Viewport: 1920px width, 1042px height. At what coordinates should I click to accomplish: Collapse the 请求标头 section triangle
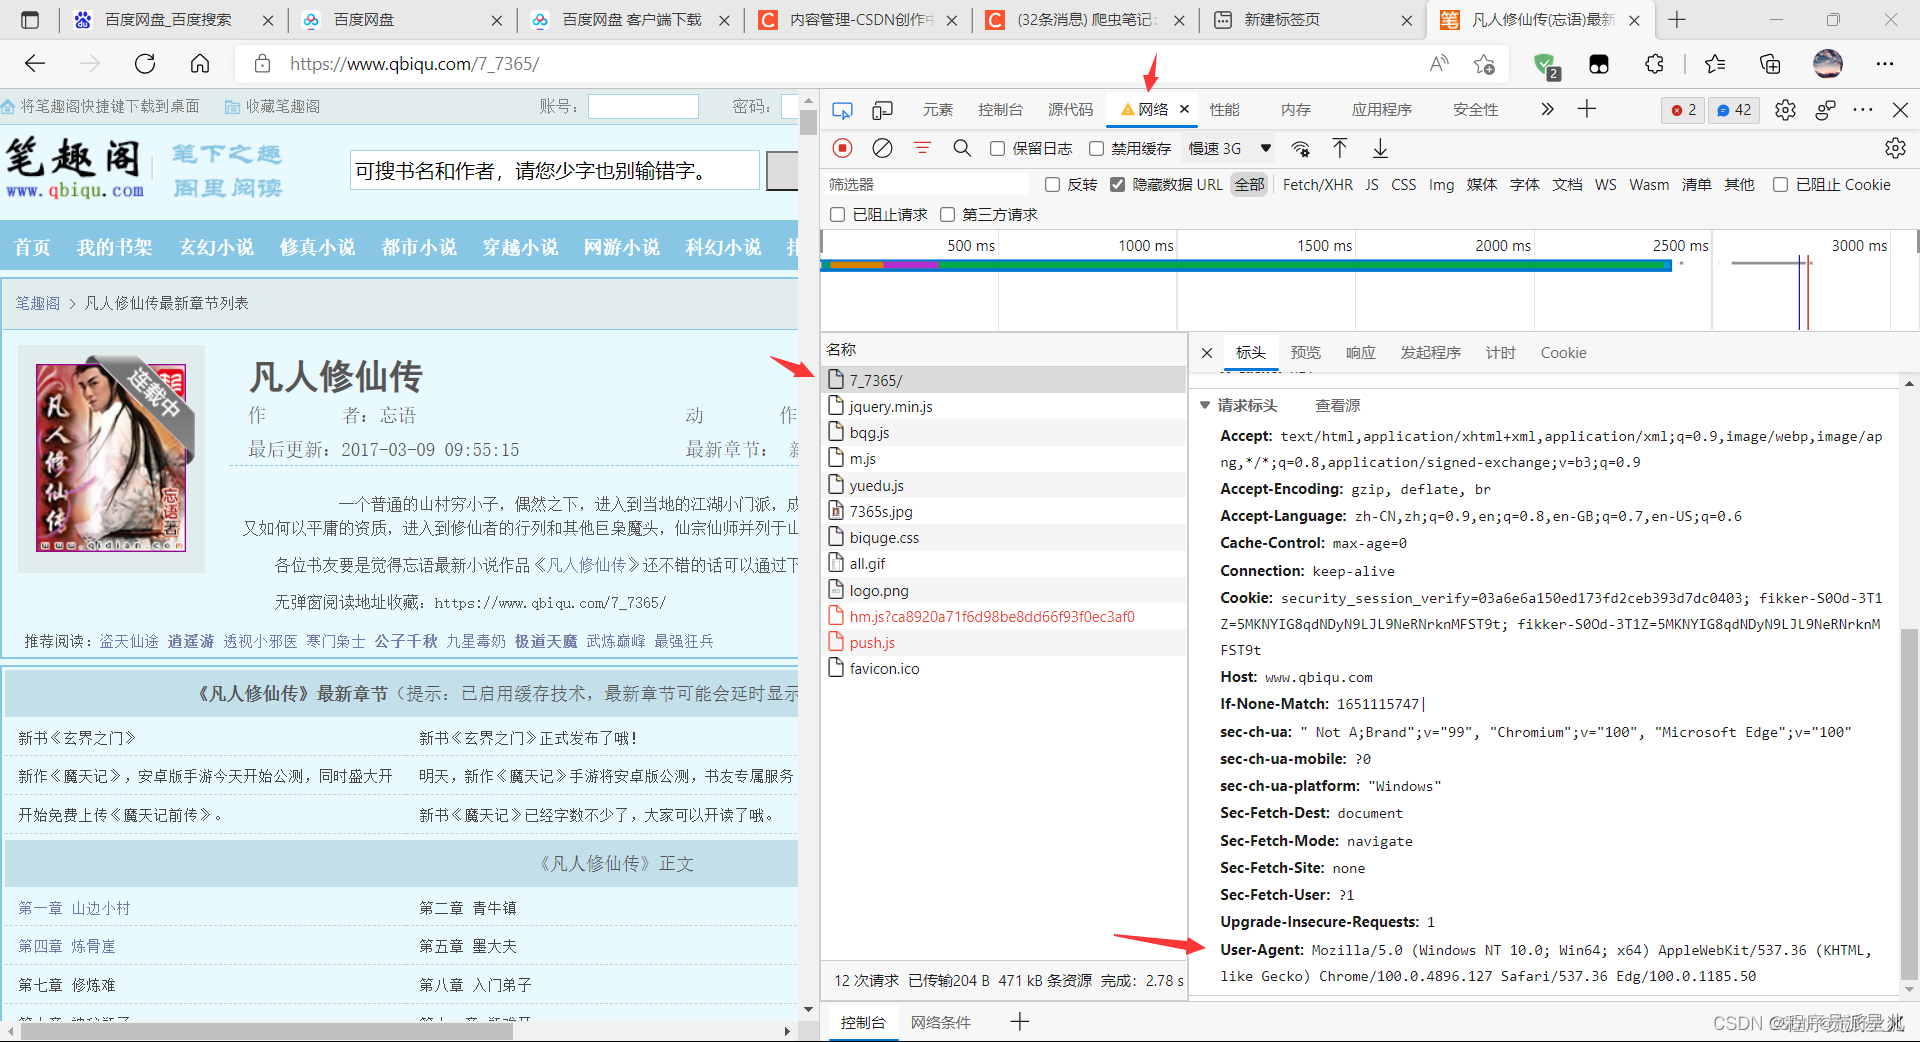pyautogui.click(x=1205, y=405)
